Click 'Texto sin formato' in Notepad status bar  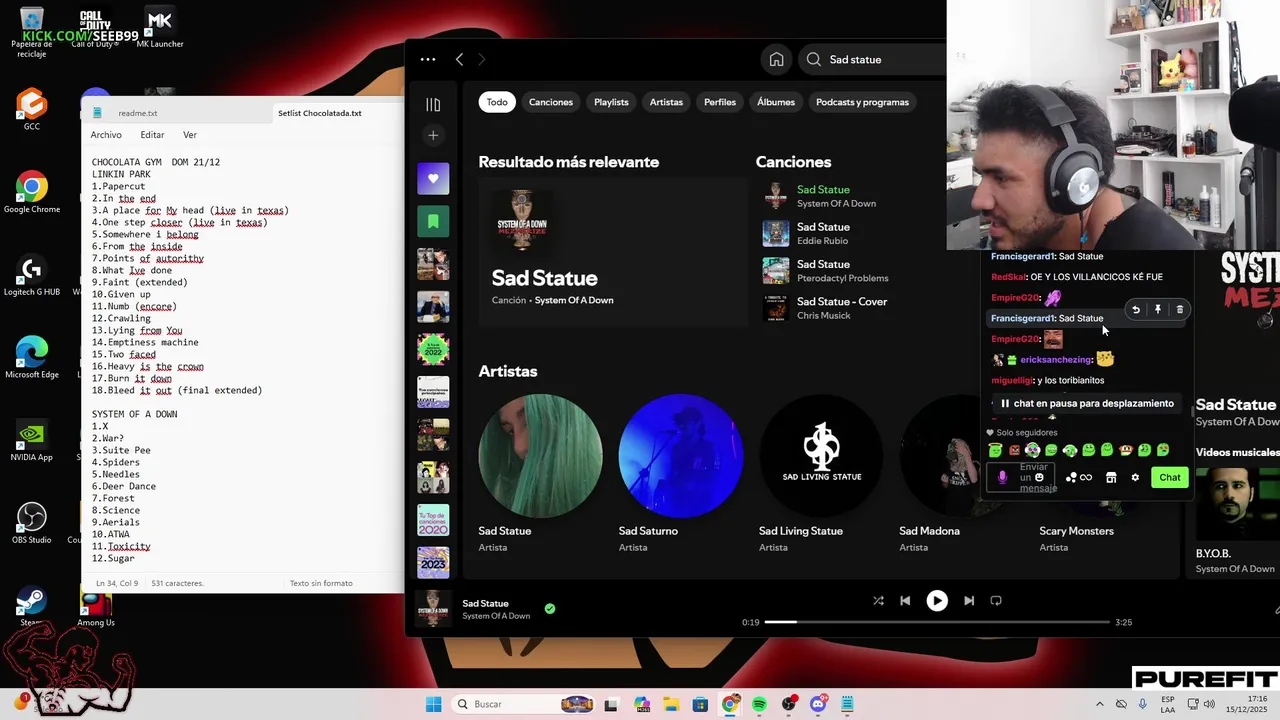tap(321, 583)
